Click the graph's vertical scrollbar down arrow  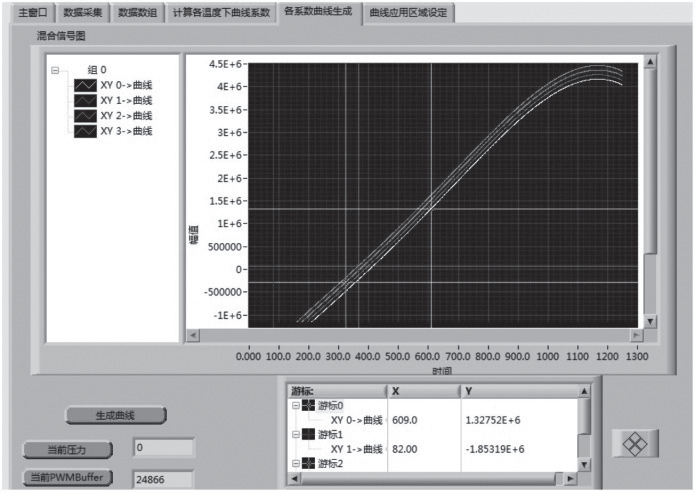(x=650, y=321)
